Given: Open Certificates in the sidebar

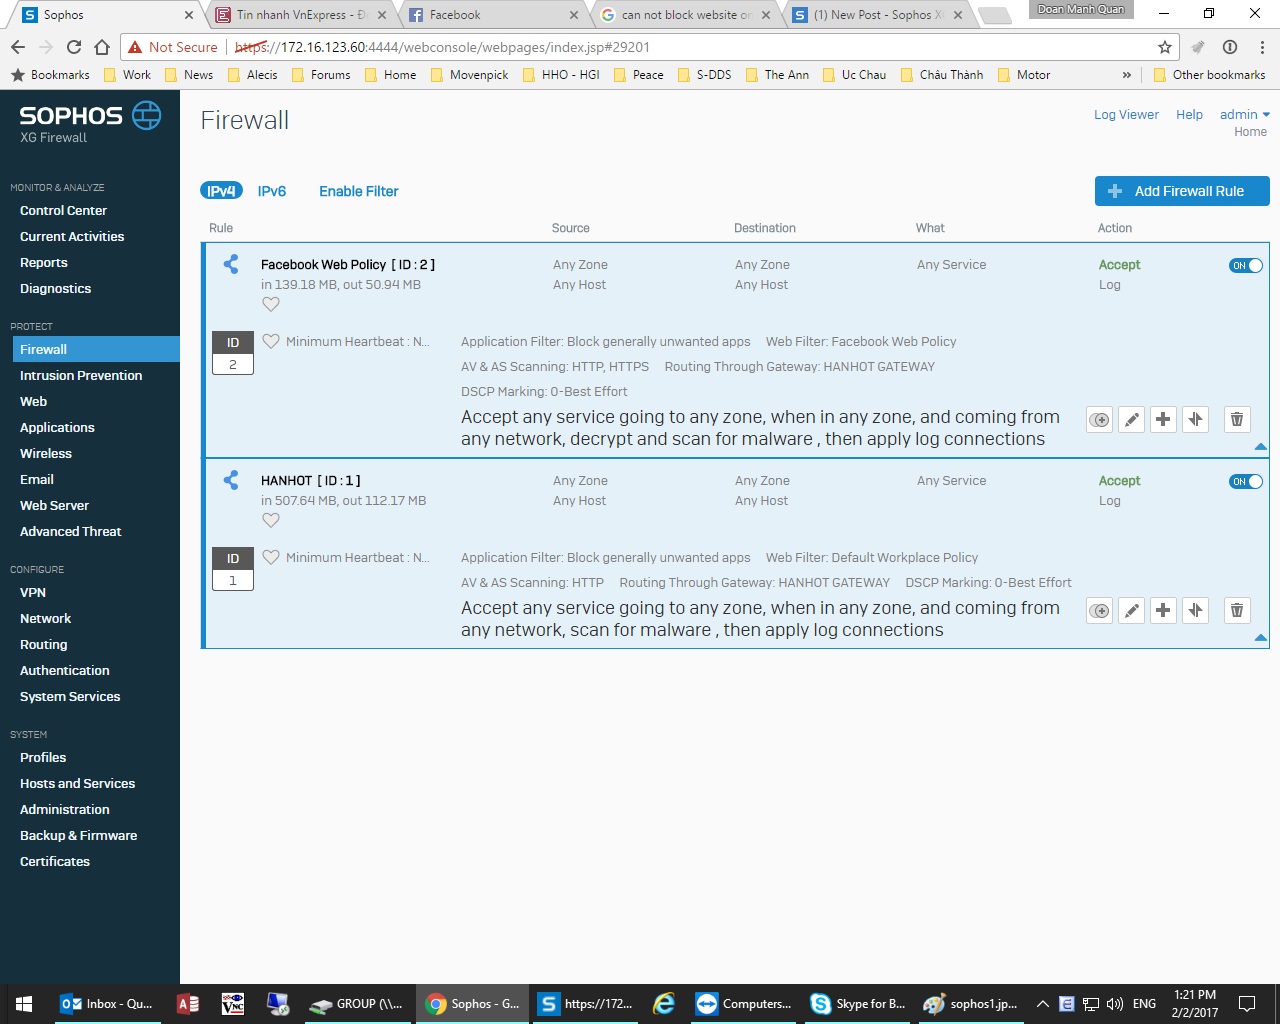Looking at the screenshot, I should pyautogui.click(x=55, y=862).
